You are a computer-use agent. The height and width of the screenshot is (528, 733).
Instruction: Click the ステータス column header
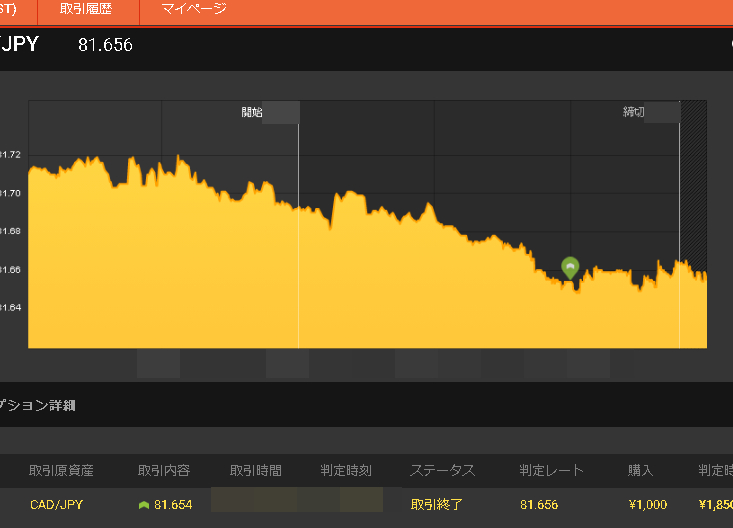point(442,470)
